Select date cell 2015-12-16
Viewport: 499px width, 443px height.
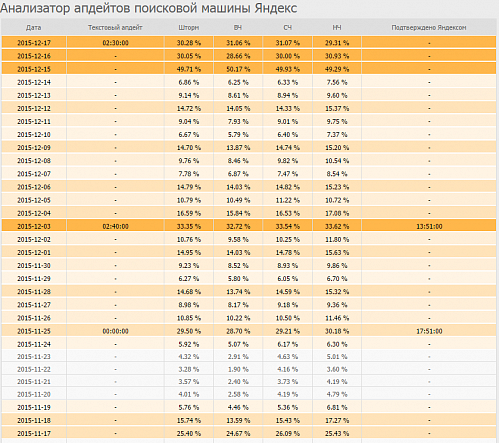click(34, 56)
